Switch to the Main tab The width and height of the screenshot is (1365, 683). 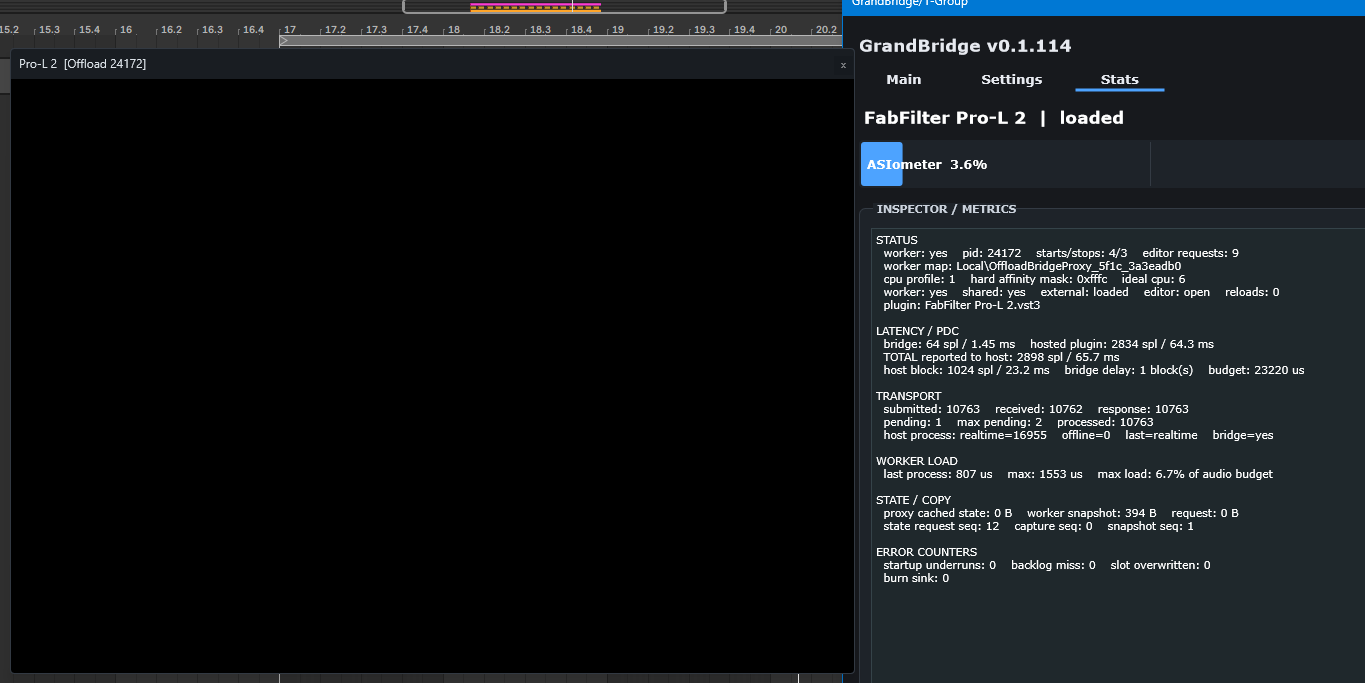(903, 79)
